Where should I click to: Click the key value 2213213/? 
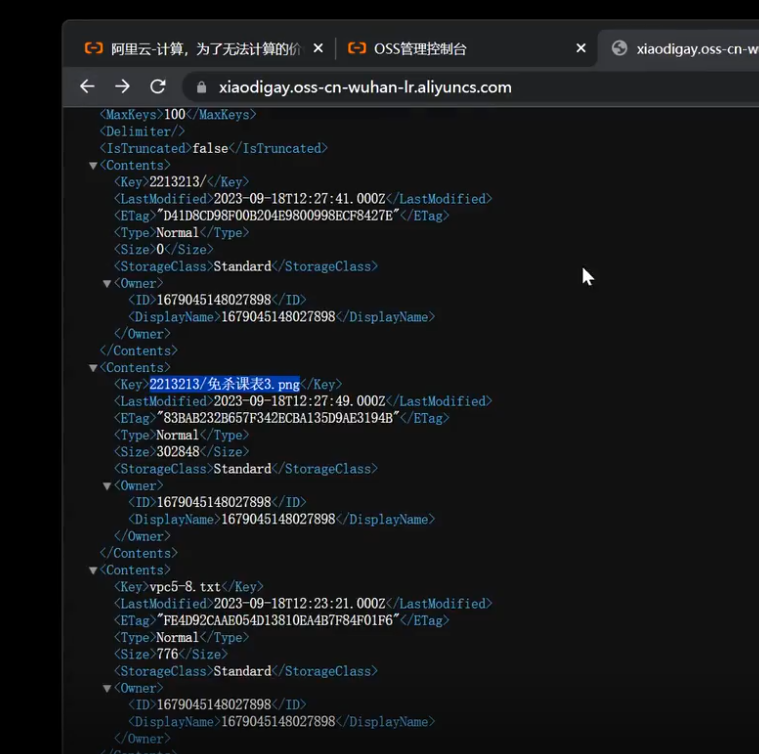coord(178,182)
